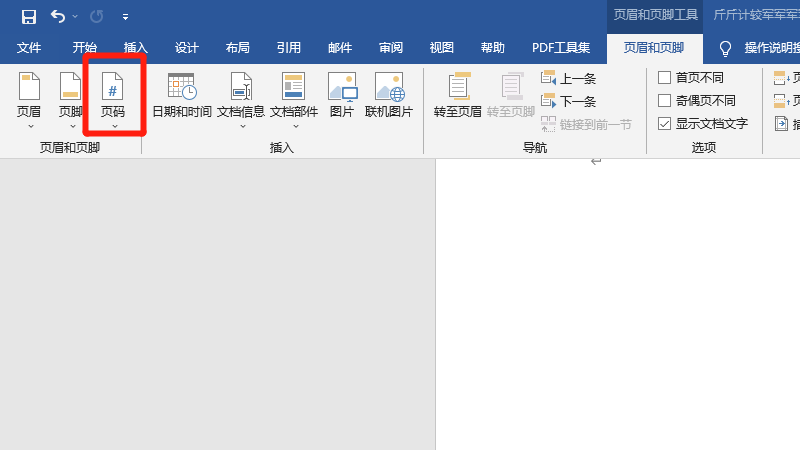Open Quick Access Toolbar customize arrow

(x=125, y=17)
